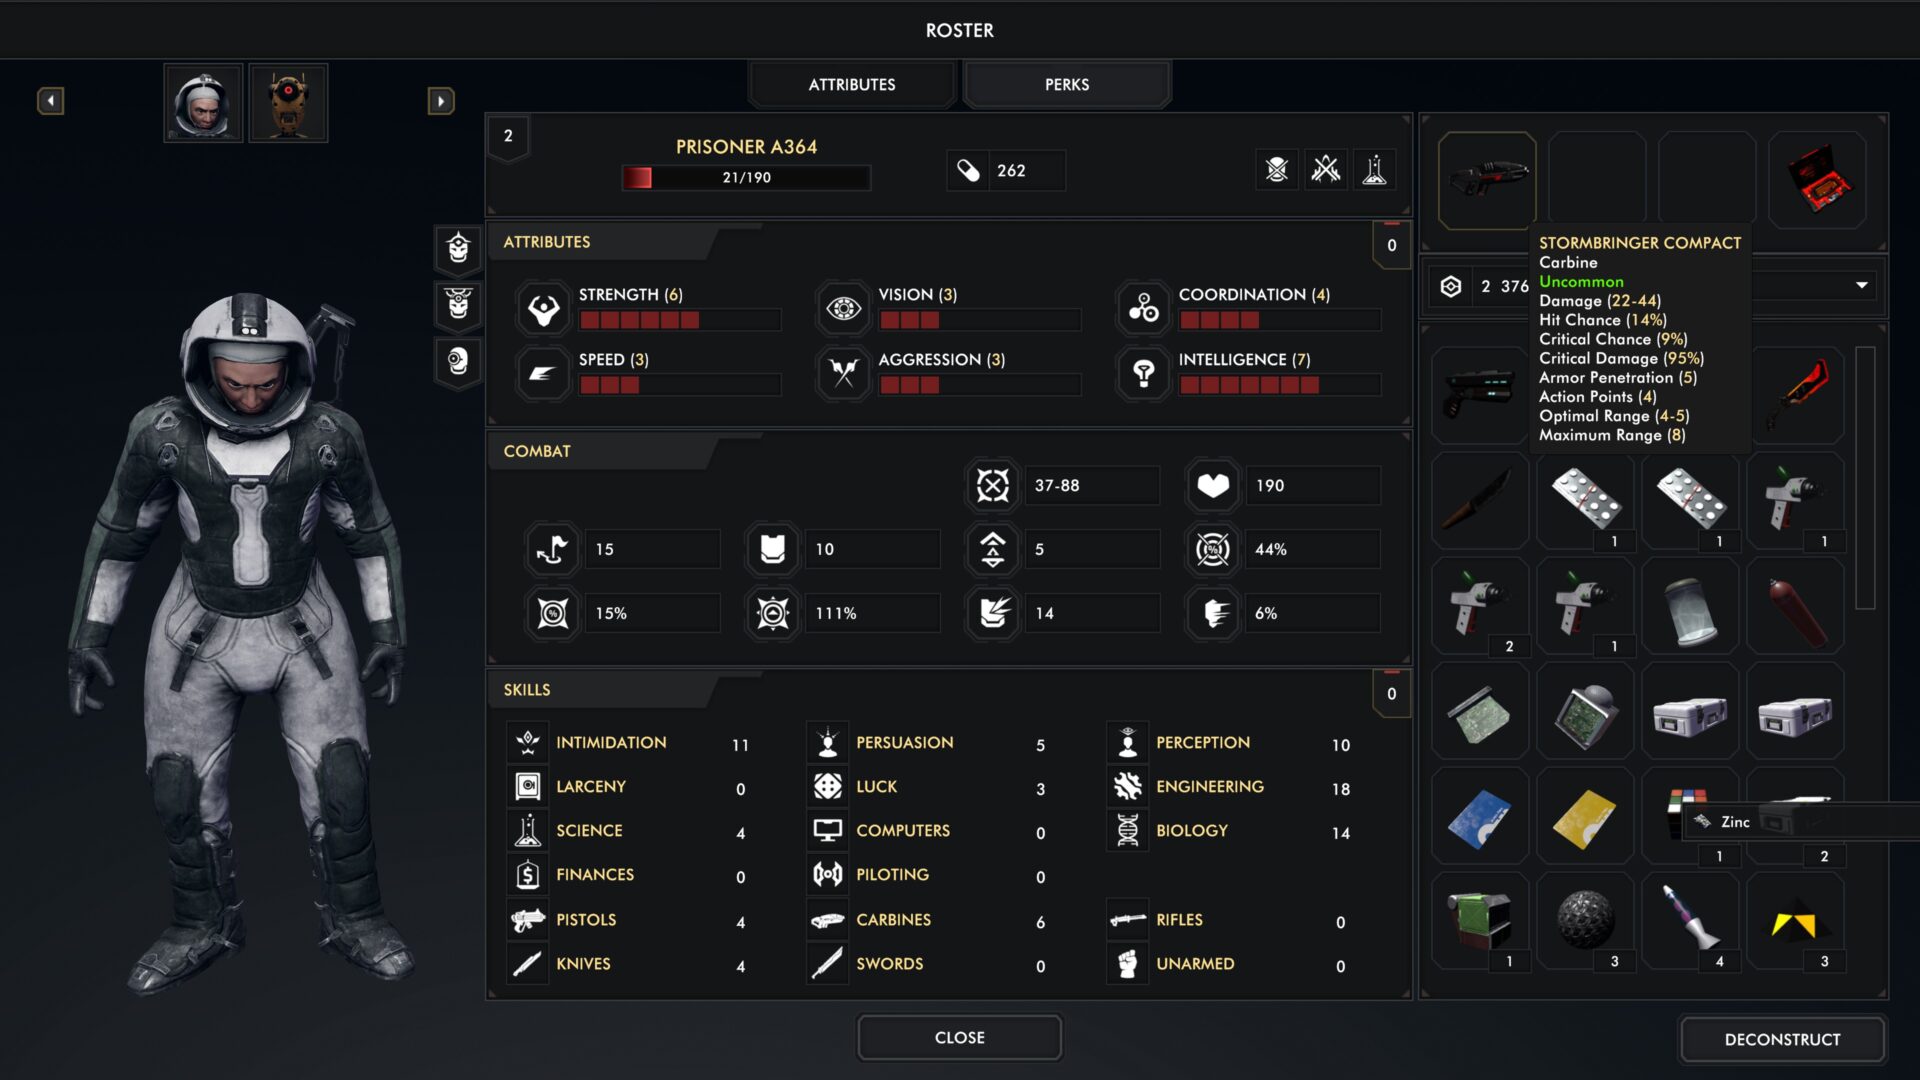The image size is (1920, 1080).
Task: Switch to the Perks tab
Action: 1066,85
